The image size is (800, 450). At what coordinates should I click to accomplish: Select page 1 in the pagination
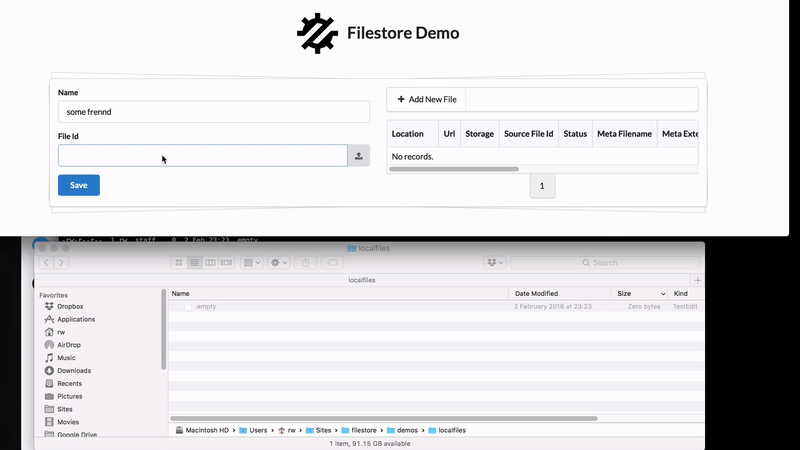(542, 186)
